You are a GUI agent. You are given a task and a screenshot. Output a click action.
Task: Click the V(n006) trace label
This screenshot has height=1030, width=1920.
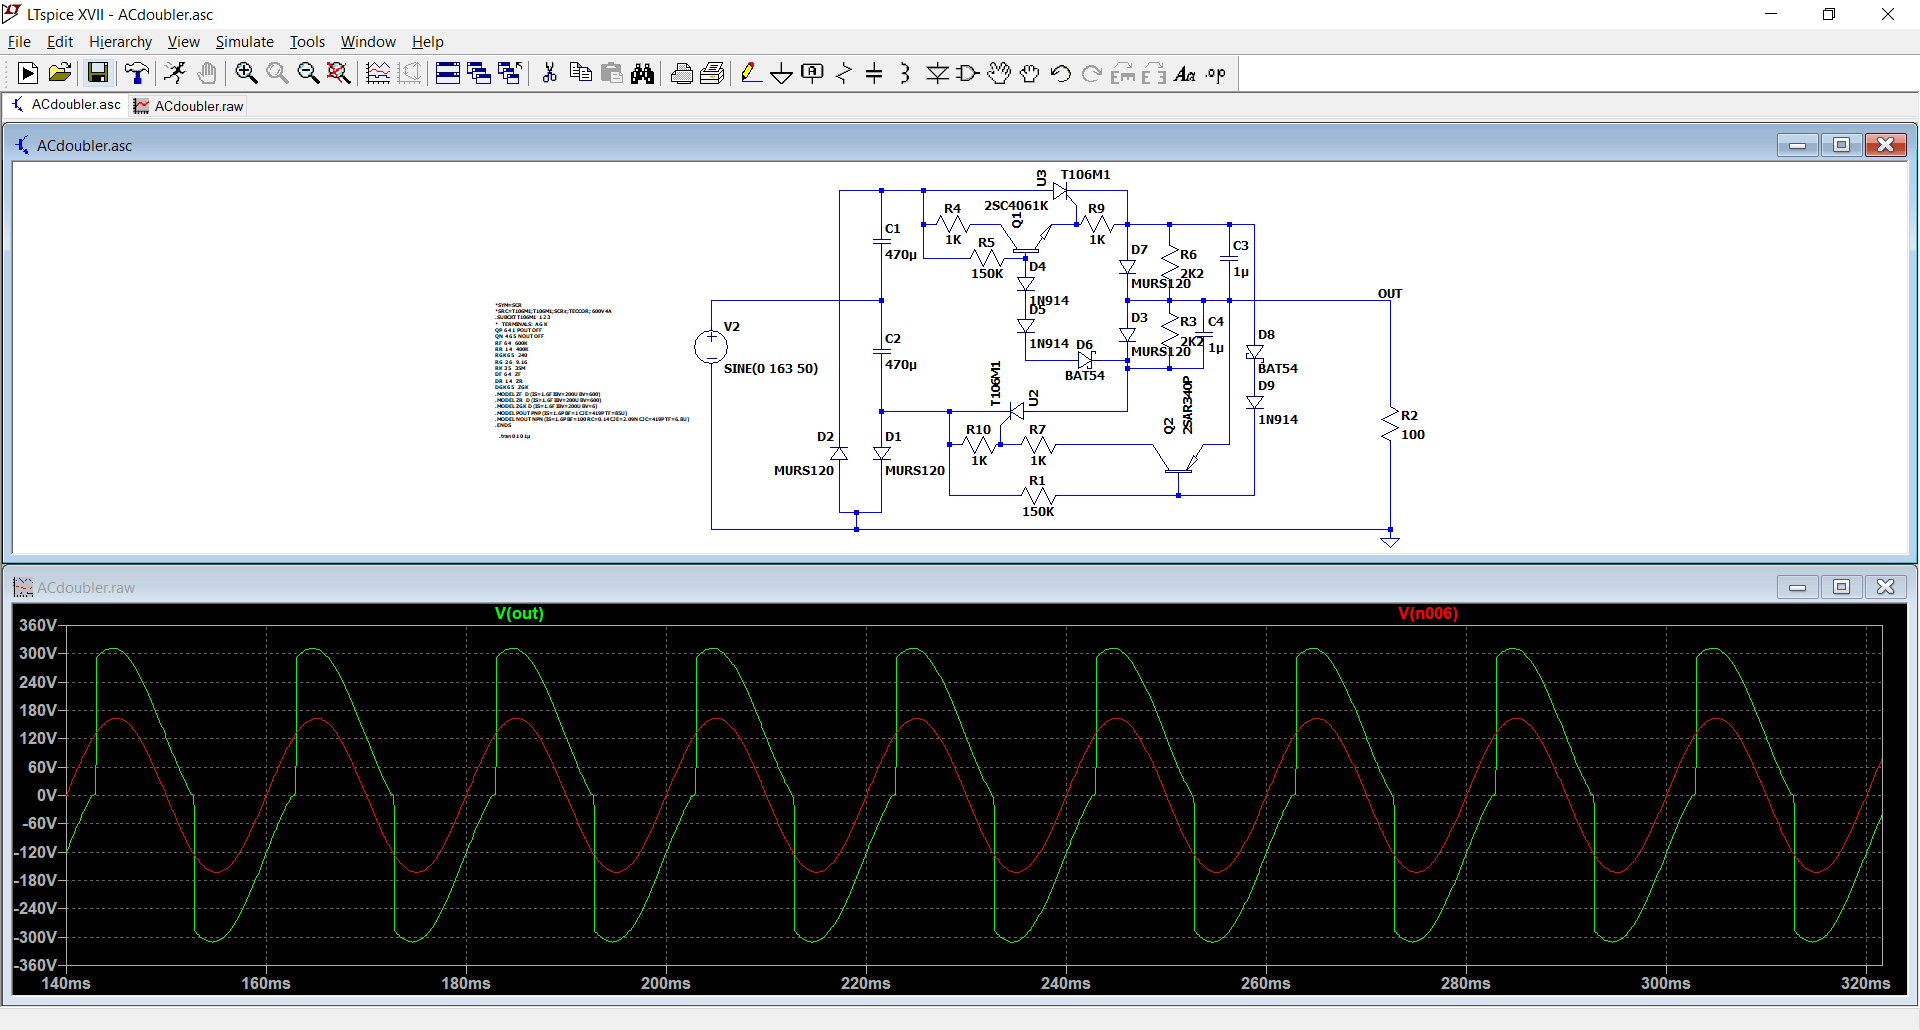click(1428, 614)
